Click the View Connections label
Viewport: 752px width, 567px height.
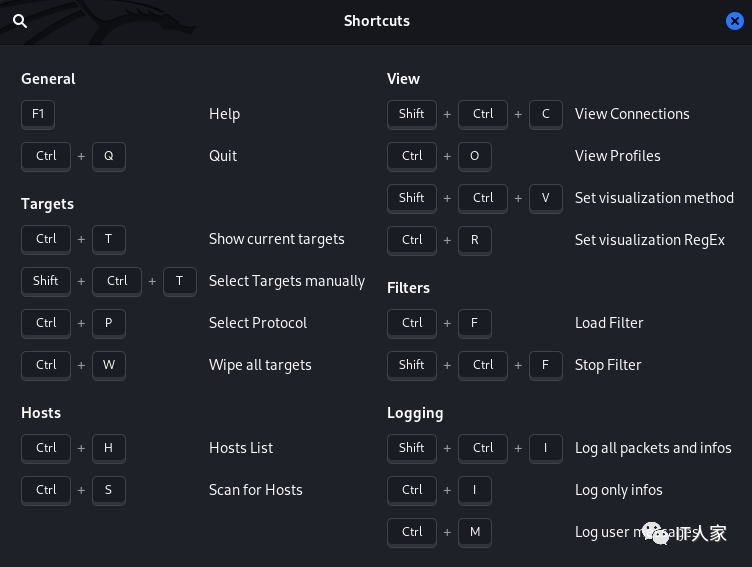coord(632,114)
